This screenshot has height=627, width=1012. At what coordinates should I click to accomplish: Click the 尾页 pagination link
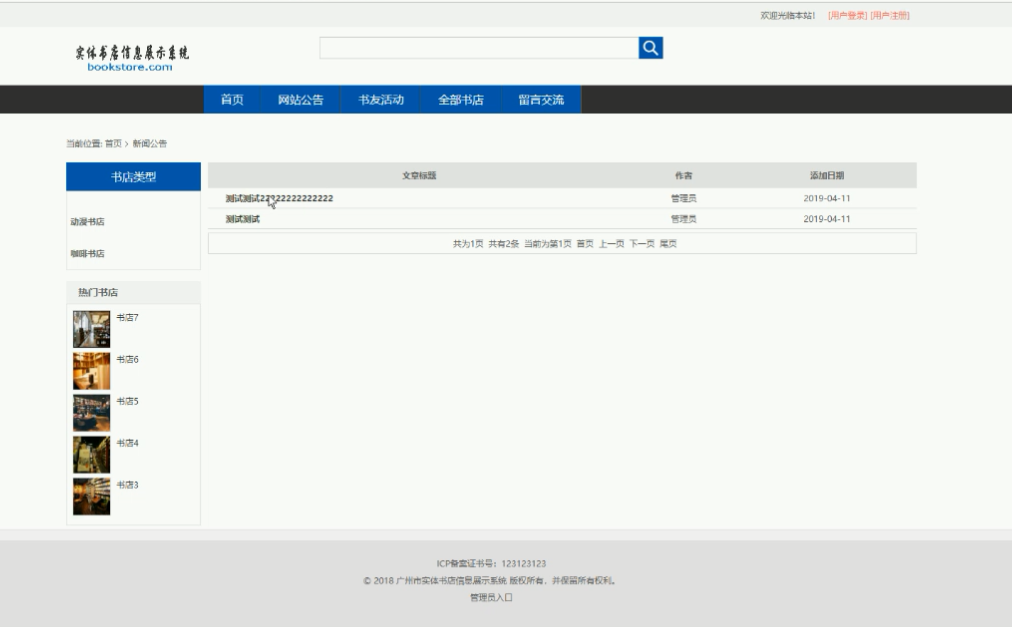[668, 243]
